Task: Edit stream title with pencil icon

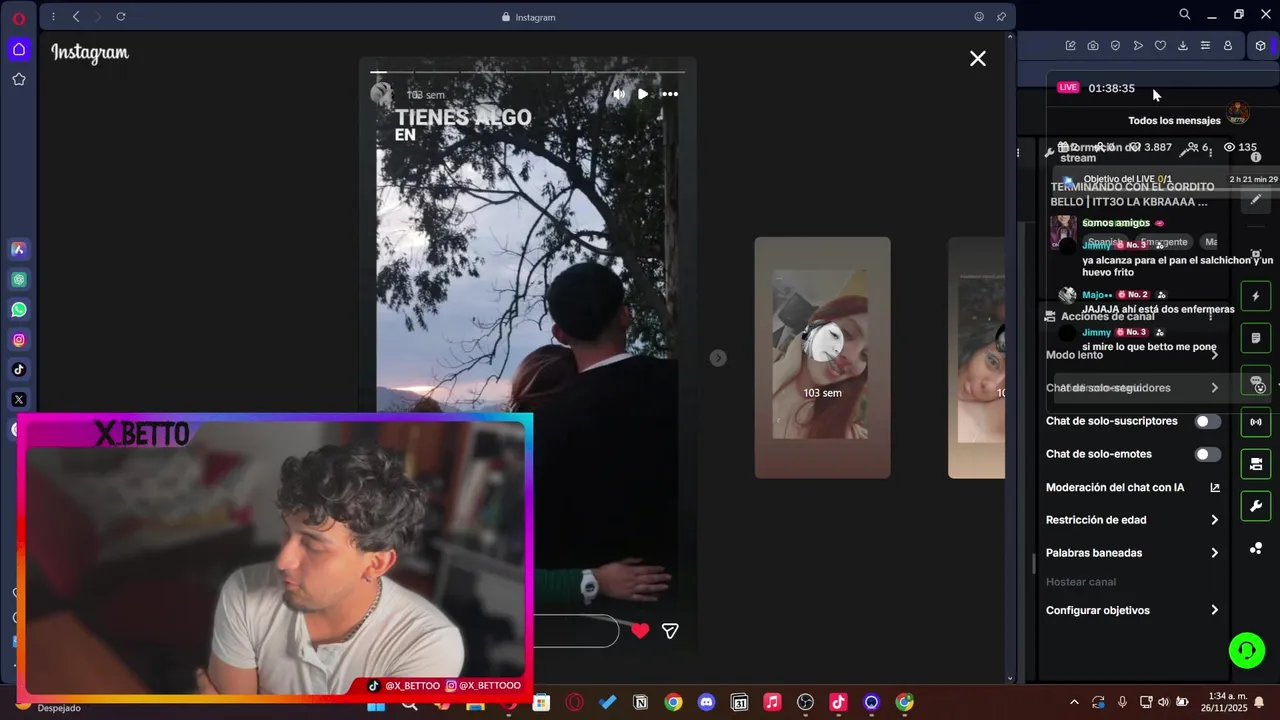Action: (1256, 199)
